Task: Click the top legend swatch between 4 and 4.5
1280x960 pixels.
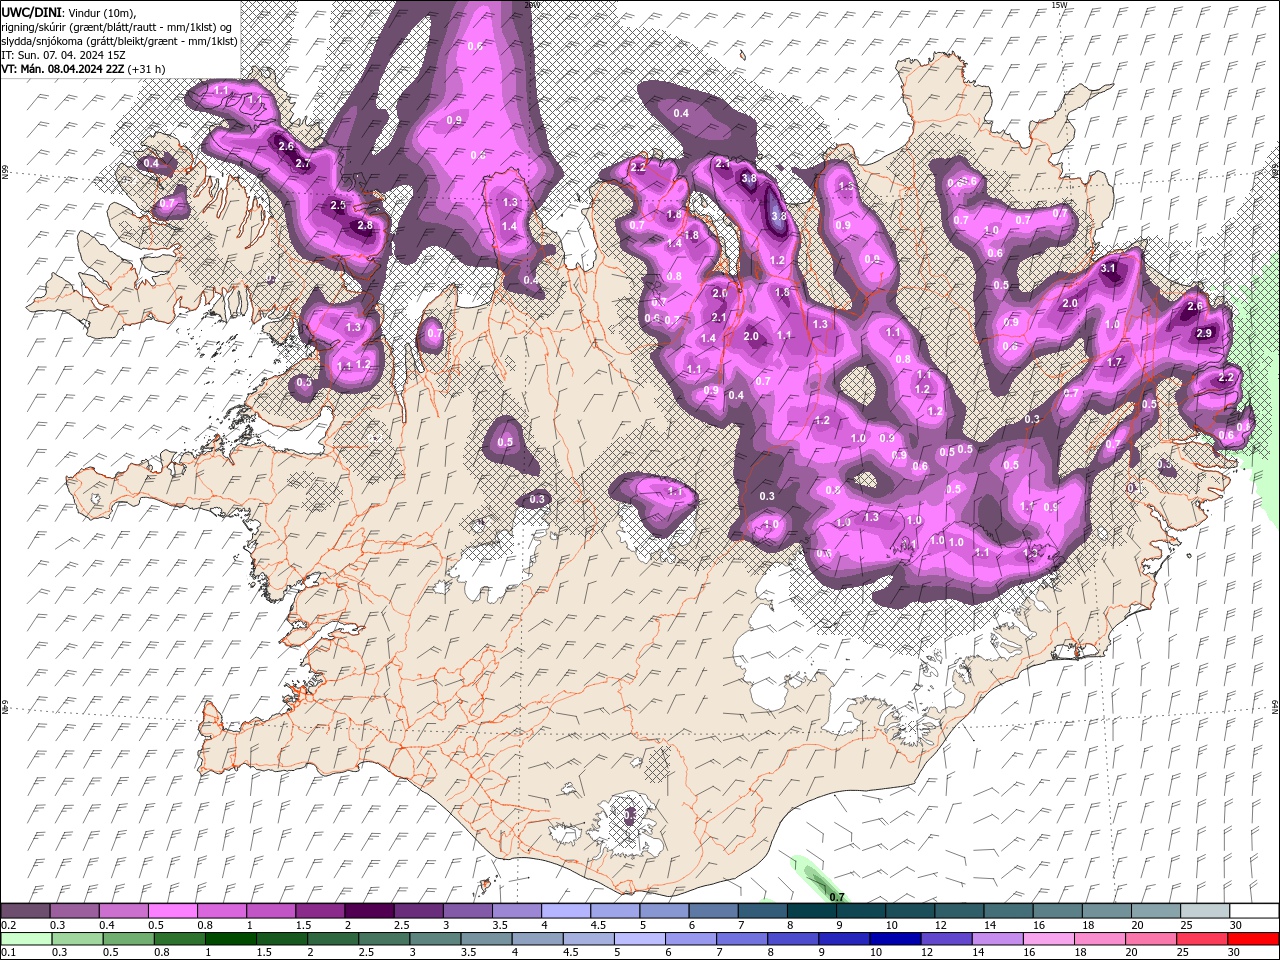Action: (566, 911)
